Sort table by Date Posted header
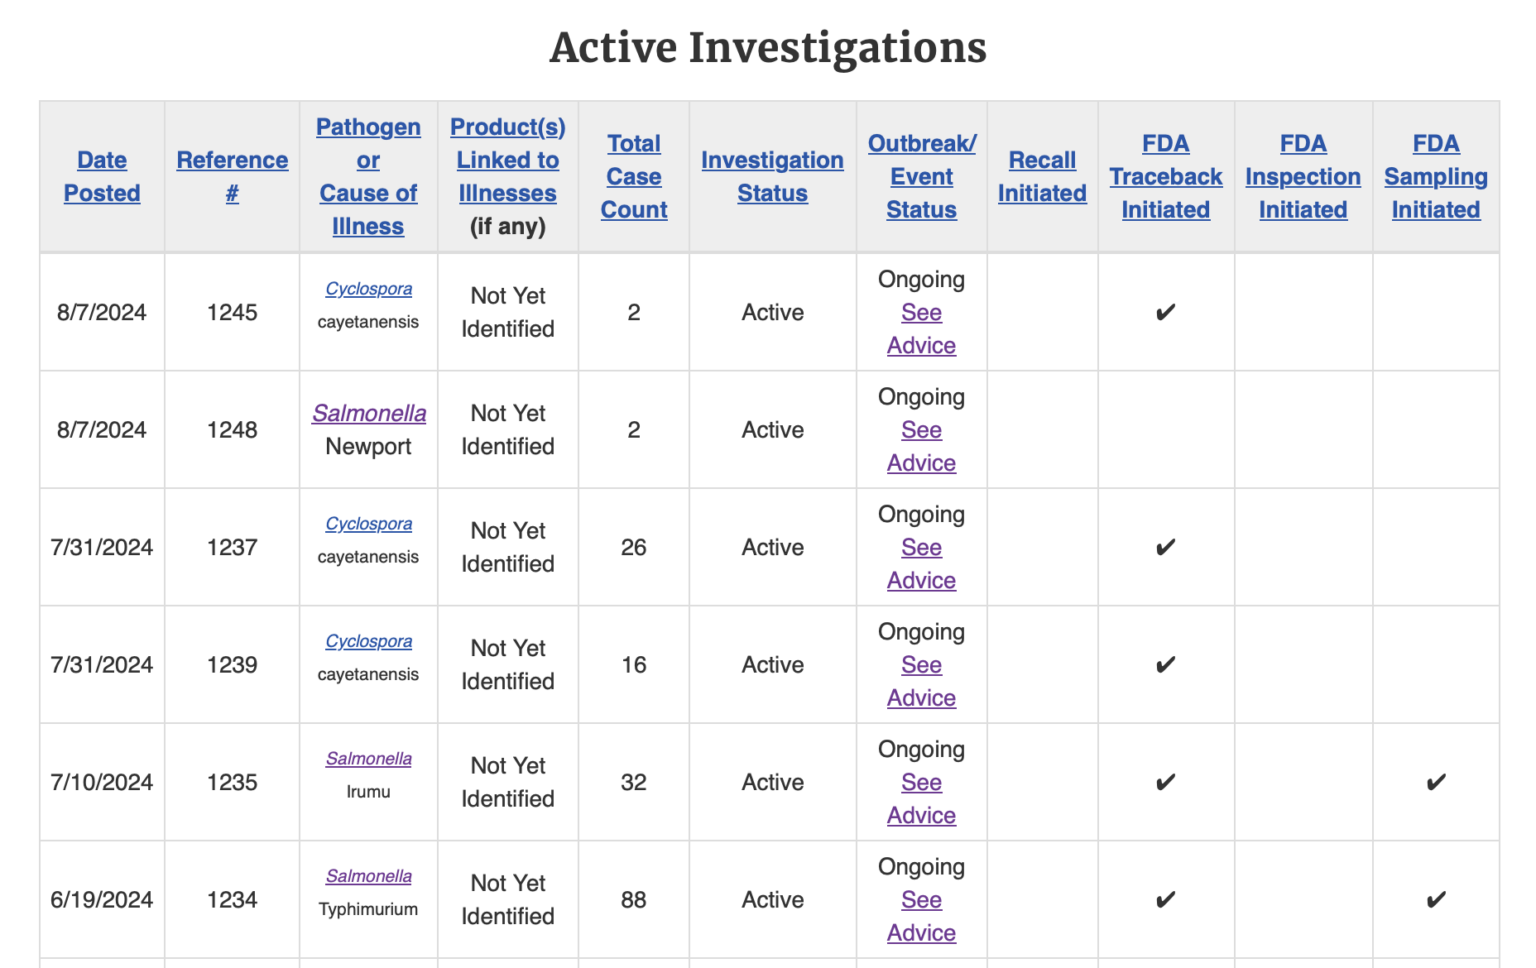The image size is (1536, 968). pyautogui.click(x=102, y=176)
